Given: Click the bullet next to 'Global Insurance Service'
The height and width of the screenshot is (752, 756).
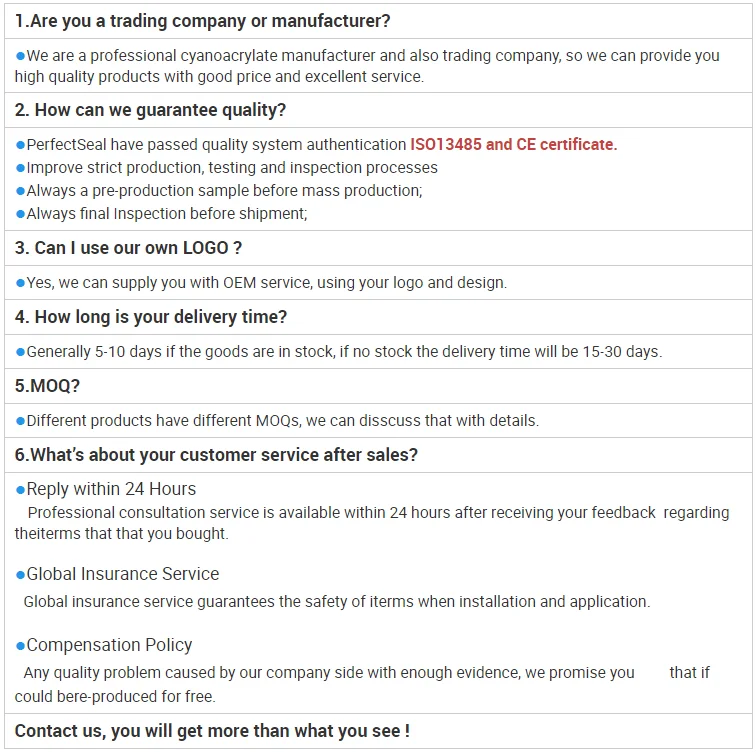Looking at the screenshot, I should (x=20, y=574).
